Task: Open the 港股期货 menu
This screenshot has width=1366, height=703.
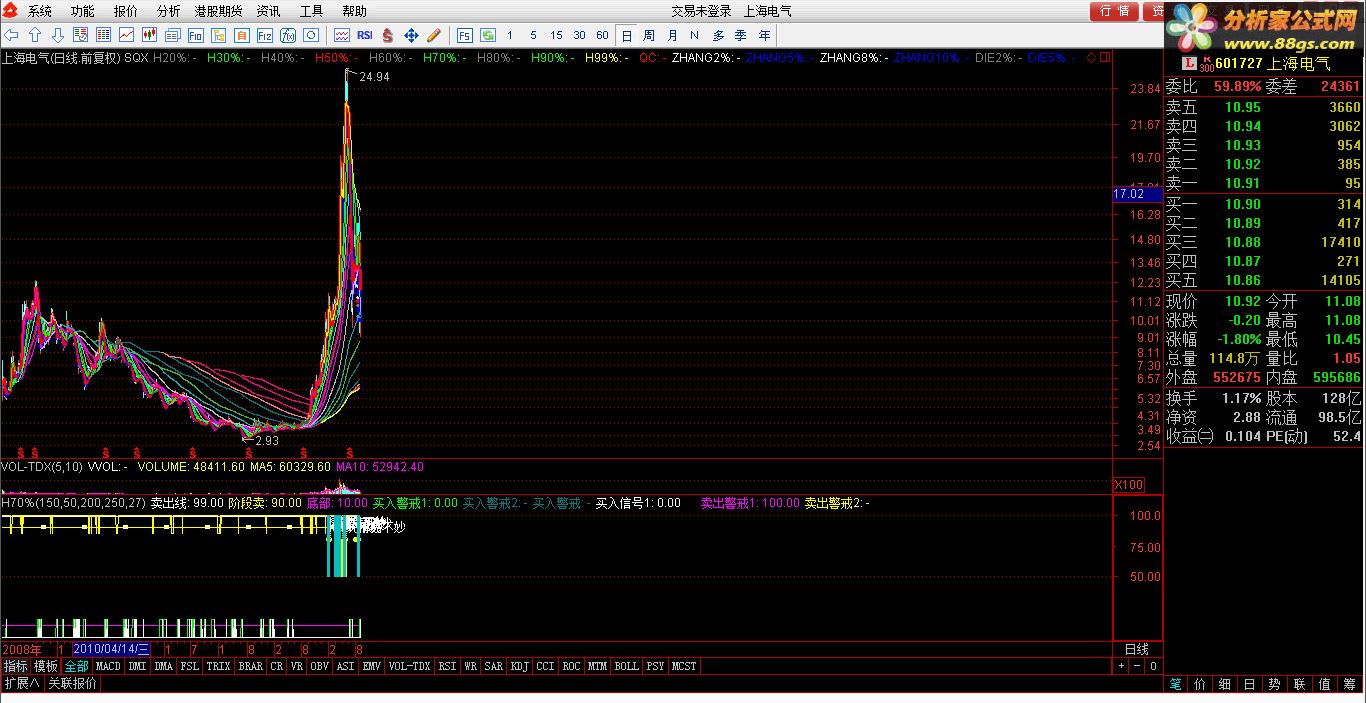Action: (218, 11)
